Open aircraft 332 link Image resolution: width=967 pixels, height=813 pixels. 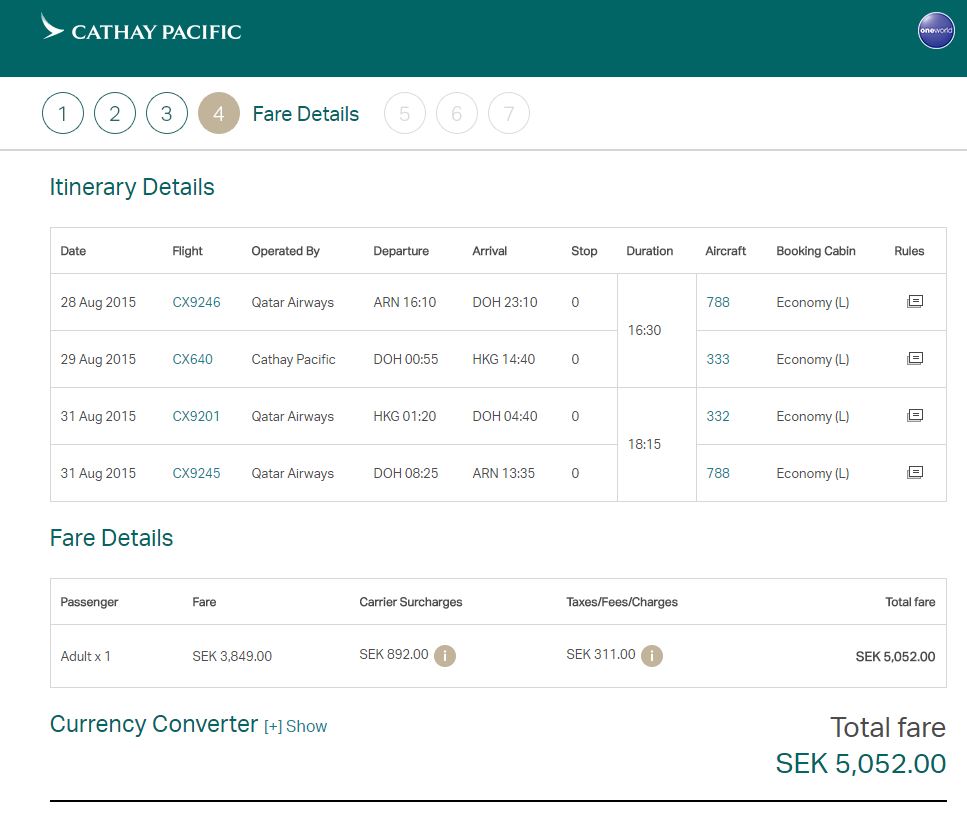718,416
